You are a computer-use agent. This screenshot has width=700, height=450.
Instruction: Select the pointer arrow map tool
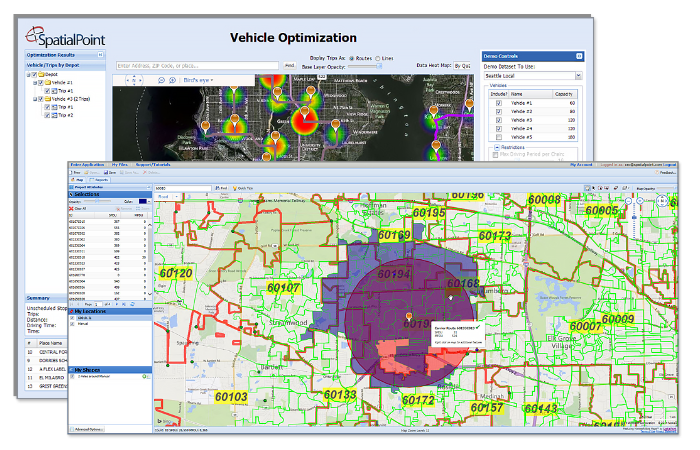tap(594, 188)
